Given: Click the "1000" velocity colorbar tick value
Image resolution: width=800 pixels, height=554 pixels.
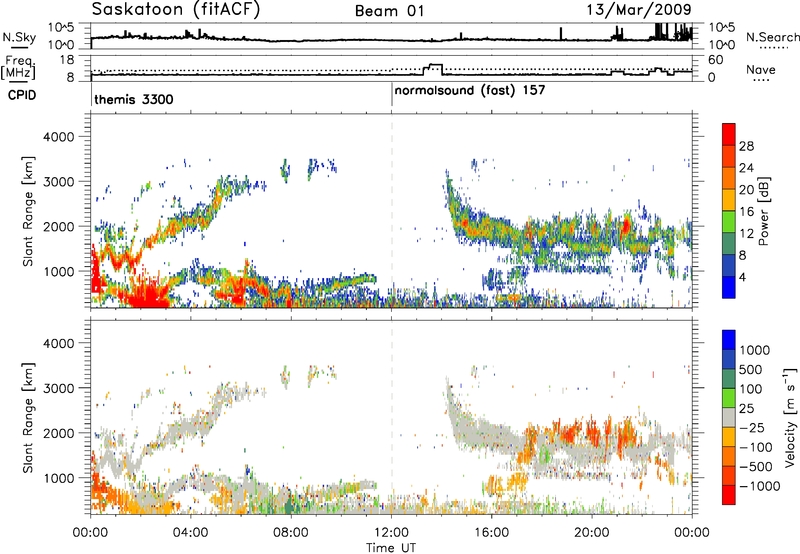Looking at the screenshot, I should coord(755,350).
